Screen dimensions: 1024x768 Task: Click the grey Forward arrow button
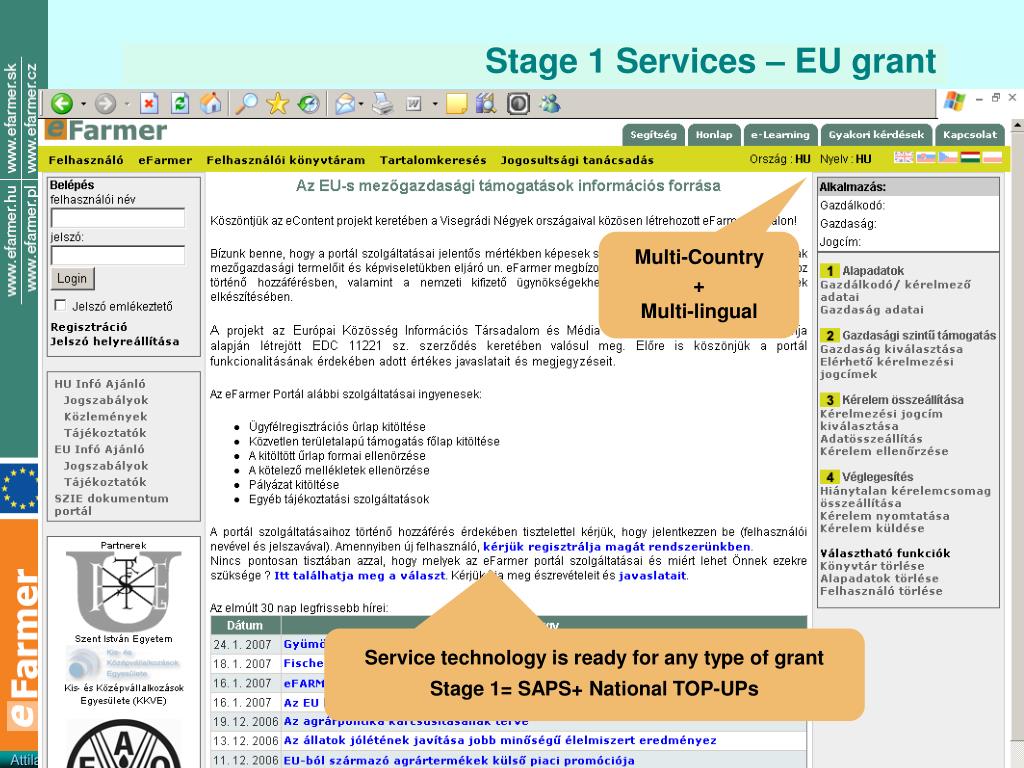point(105,103)
